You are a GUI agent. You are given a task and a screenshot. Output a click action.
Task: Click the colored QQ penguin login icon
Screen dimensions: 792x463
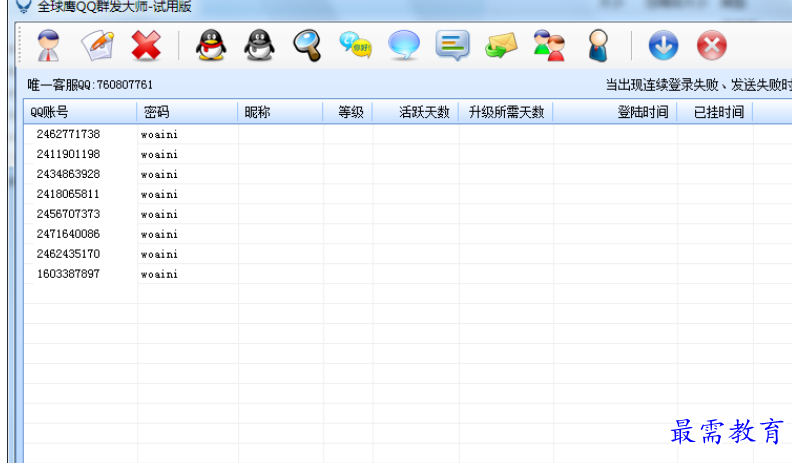(x=211, y=45)
